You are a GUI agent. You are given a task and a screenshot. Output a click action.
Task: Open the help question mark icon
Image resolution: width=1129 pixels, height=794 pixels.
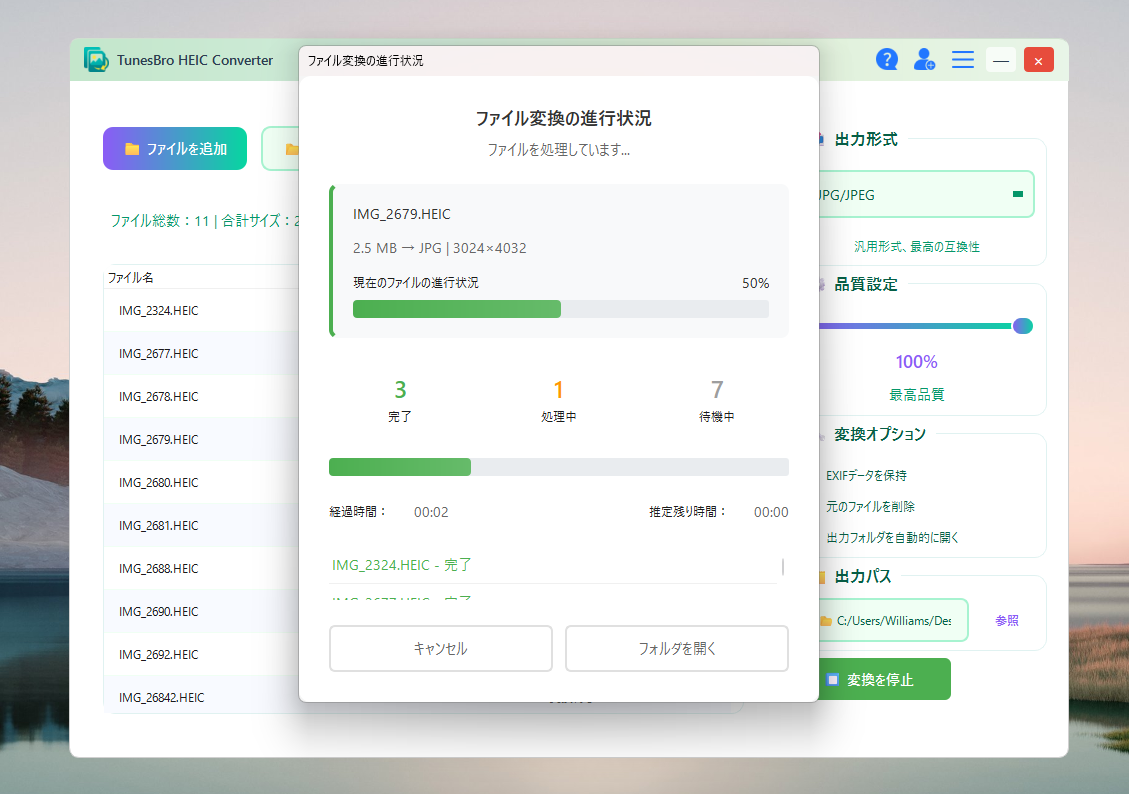point(886,60)
